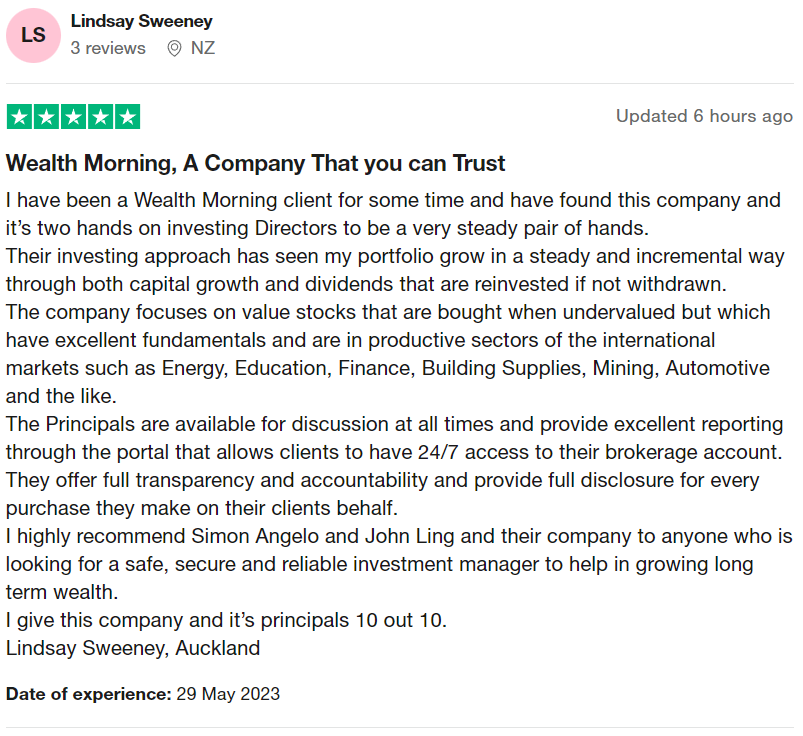Click the NZ country label
This screenshot has height=736, width=803.
coord(203,48)
